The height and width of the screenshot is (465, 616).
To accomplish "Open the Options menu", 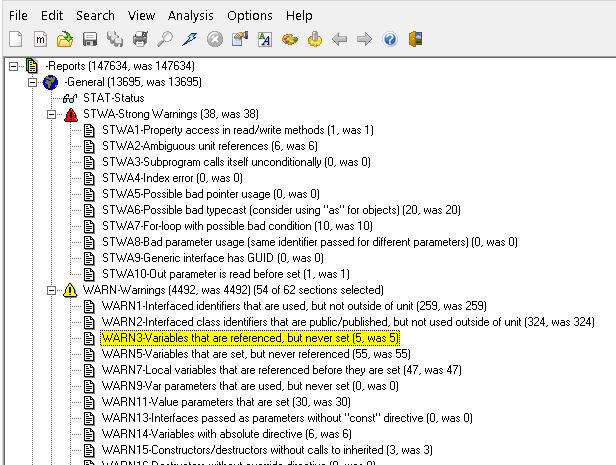I will [x=250, y=16].
